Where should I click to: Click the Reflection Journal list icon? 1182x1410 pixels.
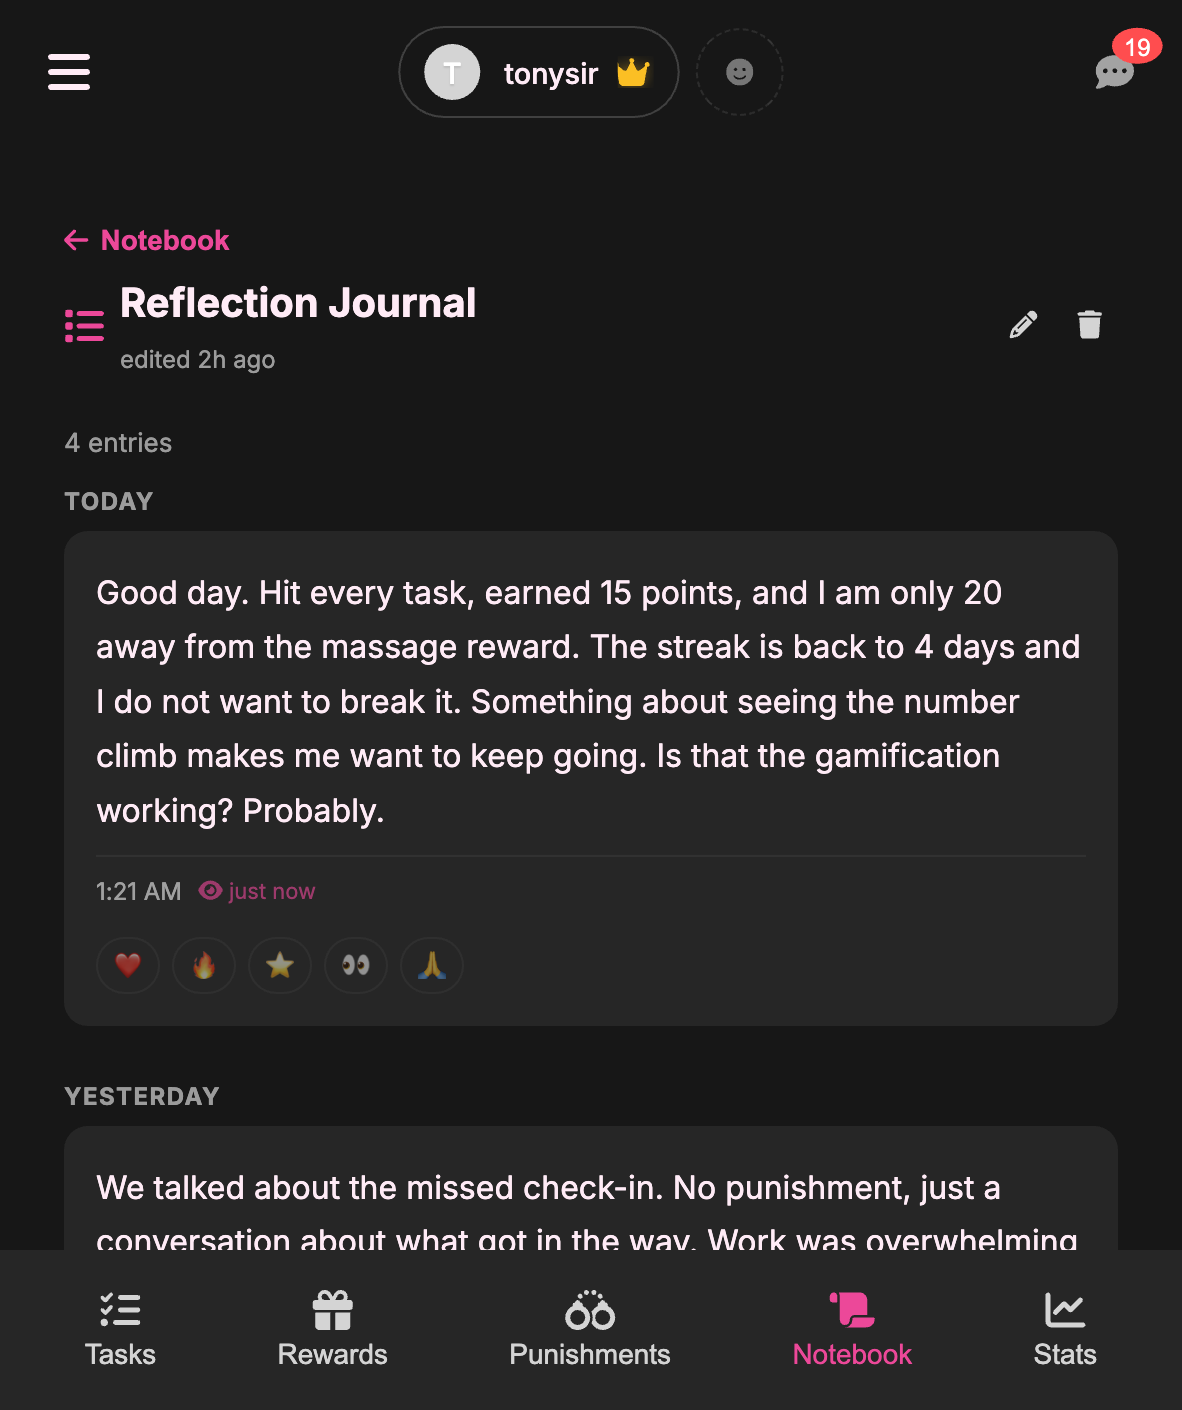pos(84,324)
